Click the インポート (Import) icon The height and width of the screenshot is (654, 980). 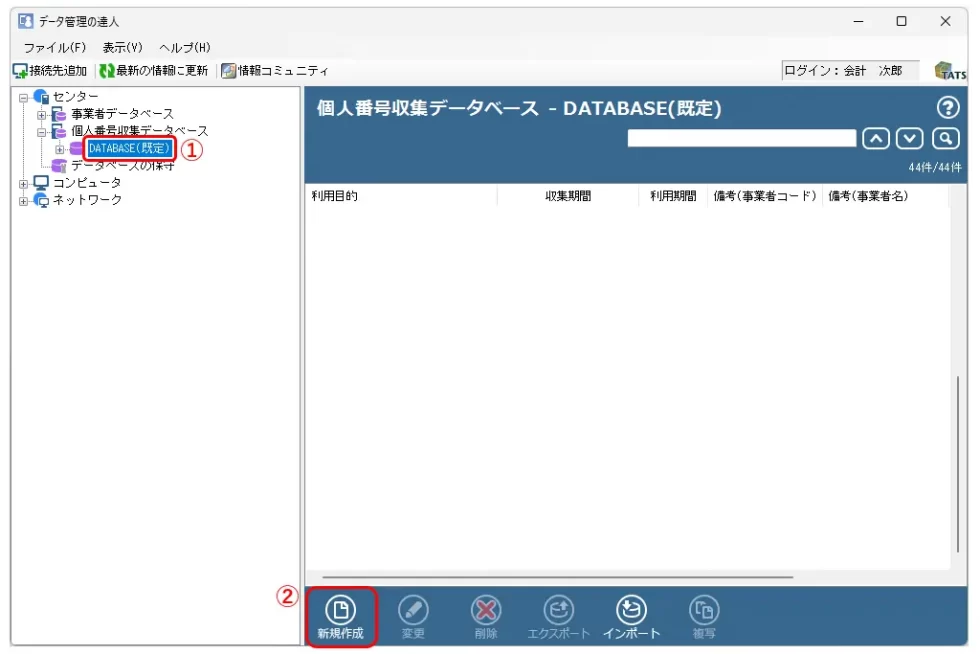pyautogui.click(x=631, y=609)
